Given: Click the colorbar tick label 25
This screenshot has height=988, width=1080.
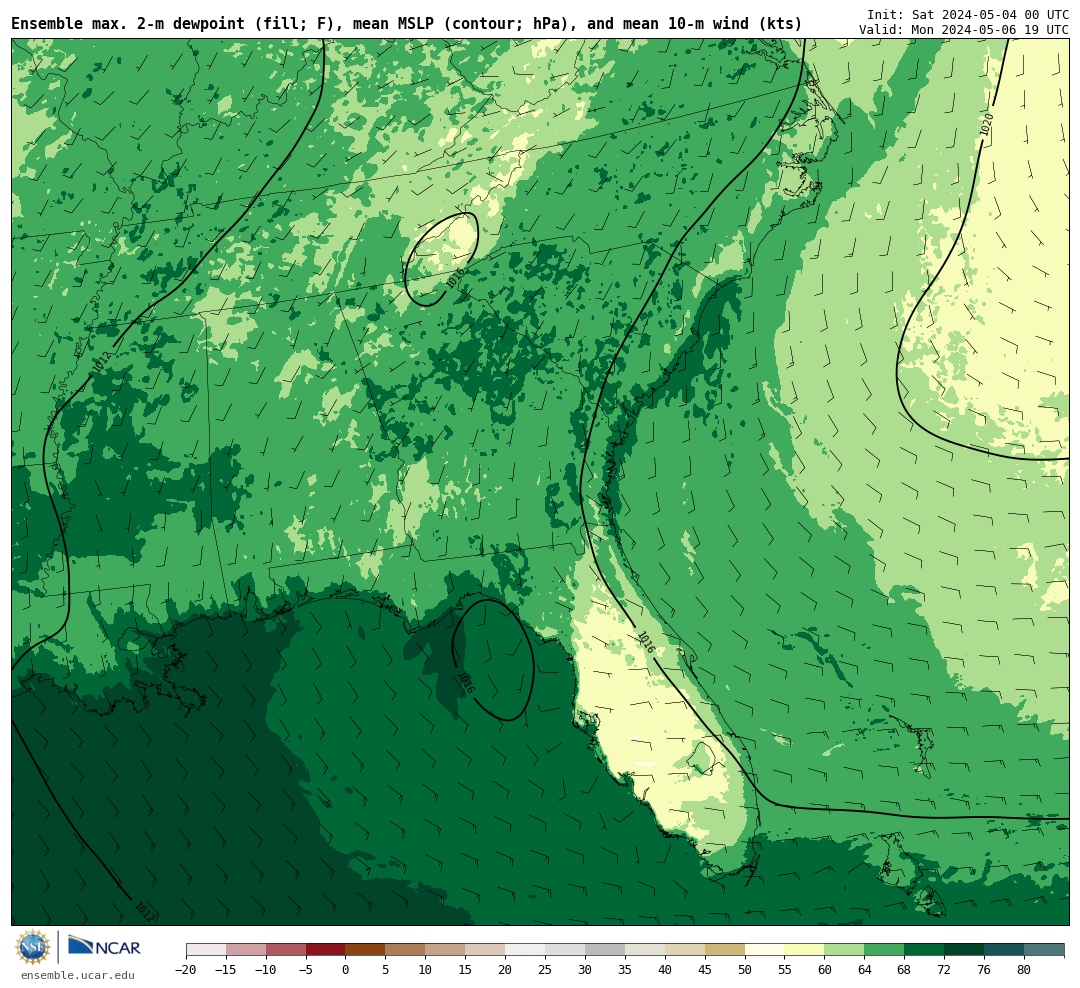Looking at the screenshot, I should 546,970.
